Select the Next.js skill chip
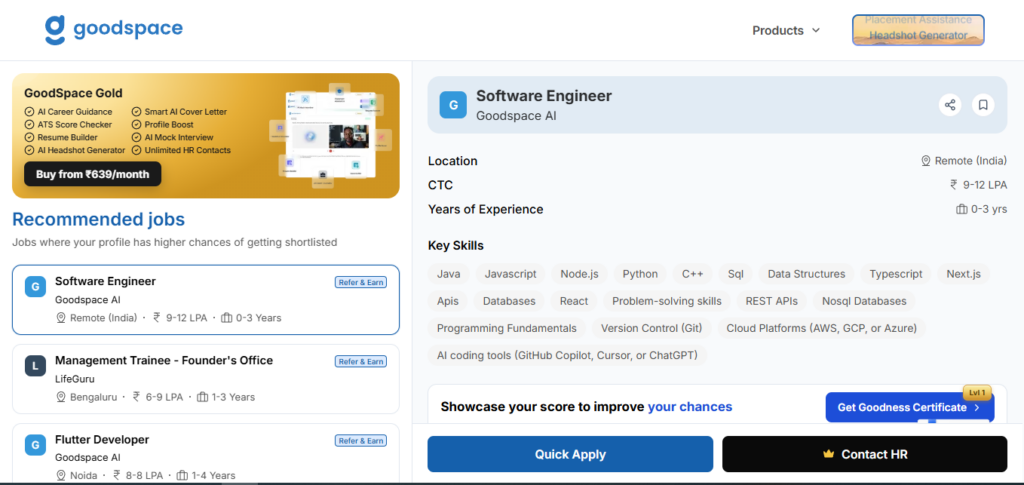This screenshot has width=1024, height=485. (964, 274)
